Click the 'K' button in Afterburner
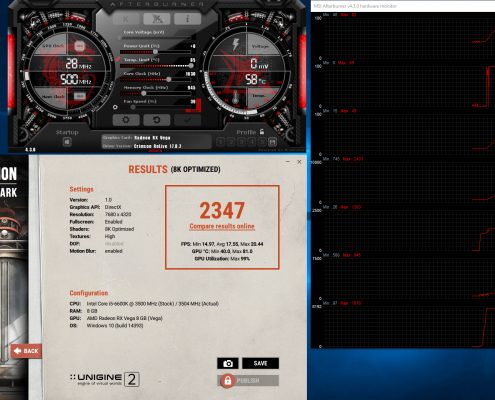This screenshot has width=495, height=400. coord(126,19)
